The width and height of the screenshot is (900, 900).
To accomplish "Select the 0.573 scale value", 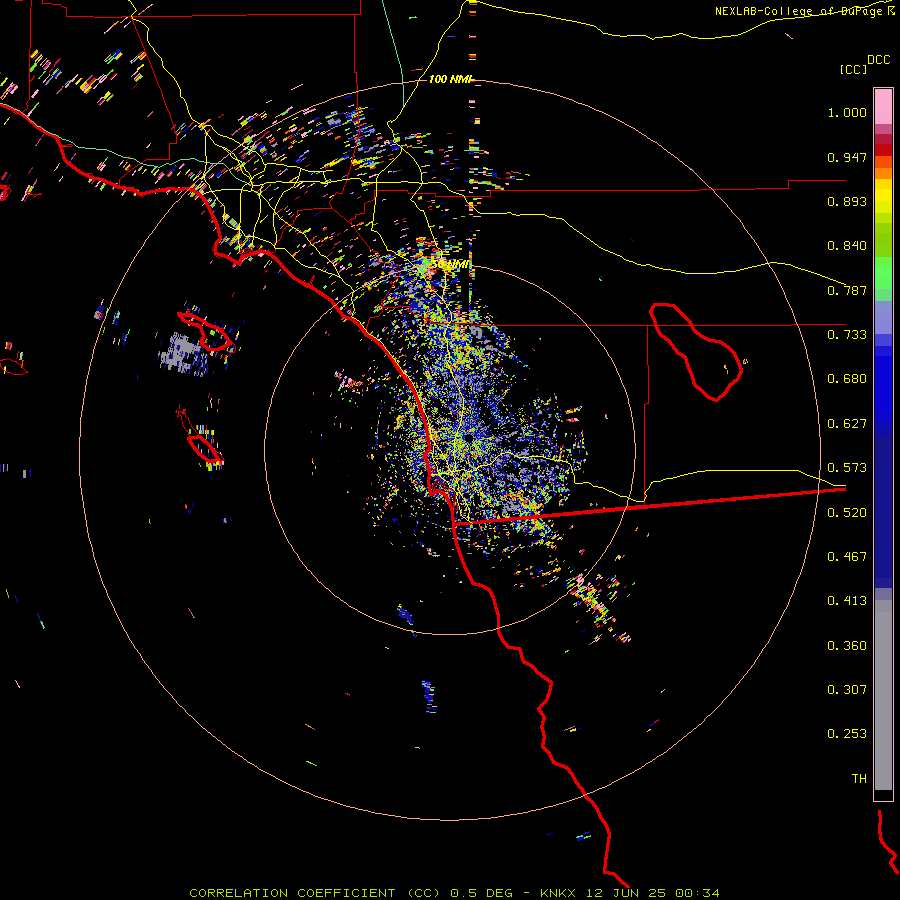I will [847, 468].
